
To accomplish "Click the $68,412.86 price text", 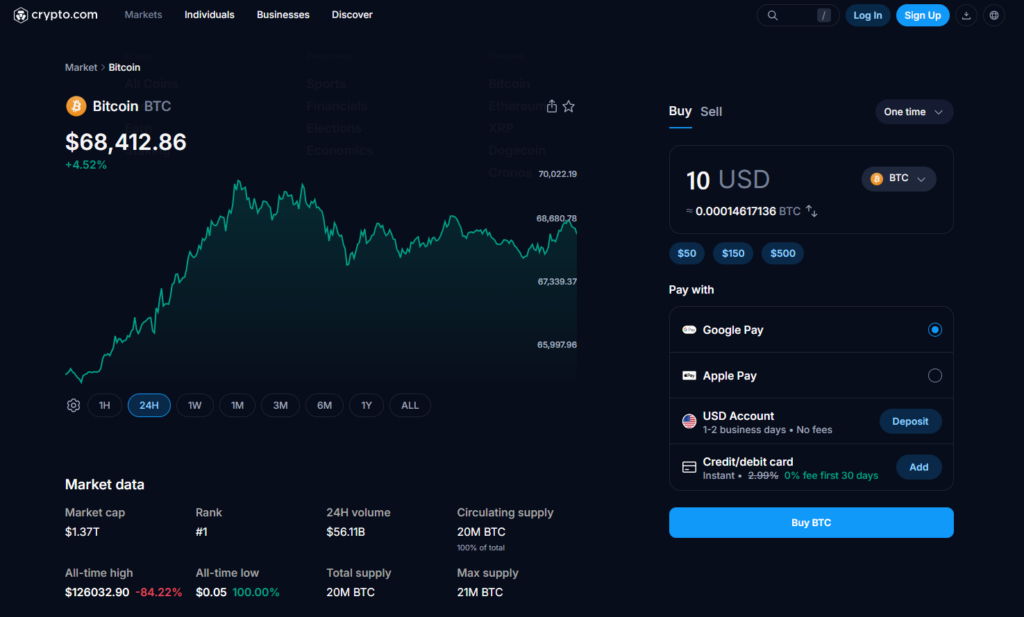I will point(125,142).
